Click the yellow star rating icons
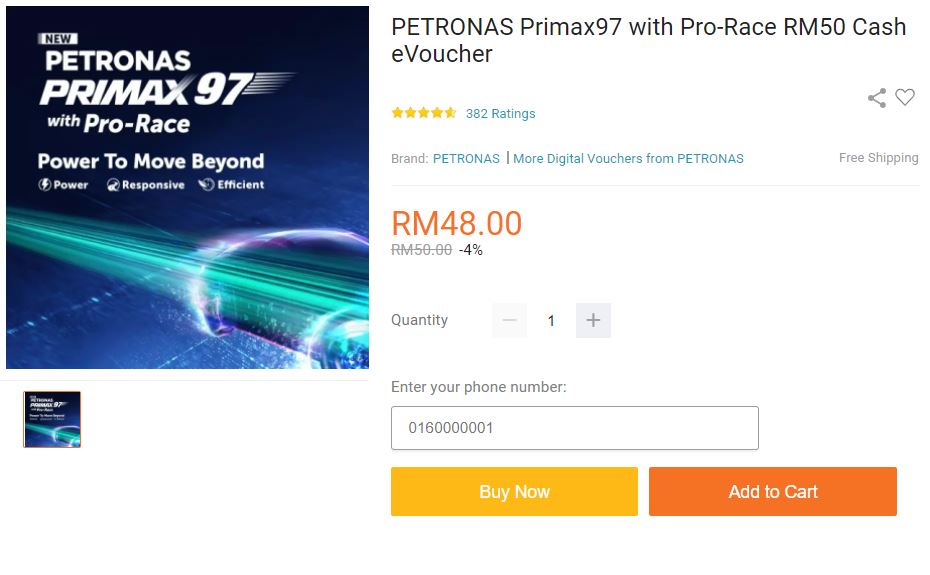Viewport: 930px width, 575px height. tap(424, 113)
